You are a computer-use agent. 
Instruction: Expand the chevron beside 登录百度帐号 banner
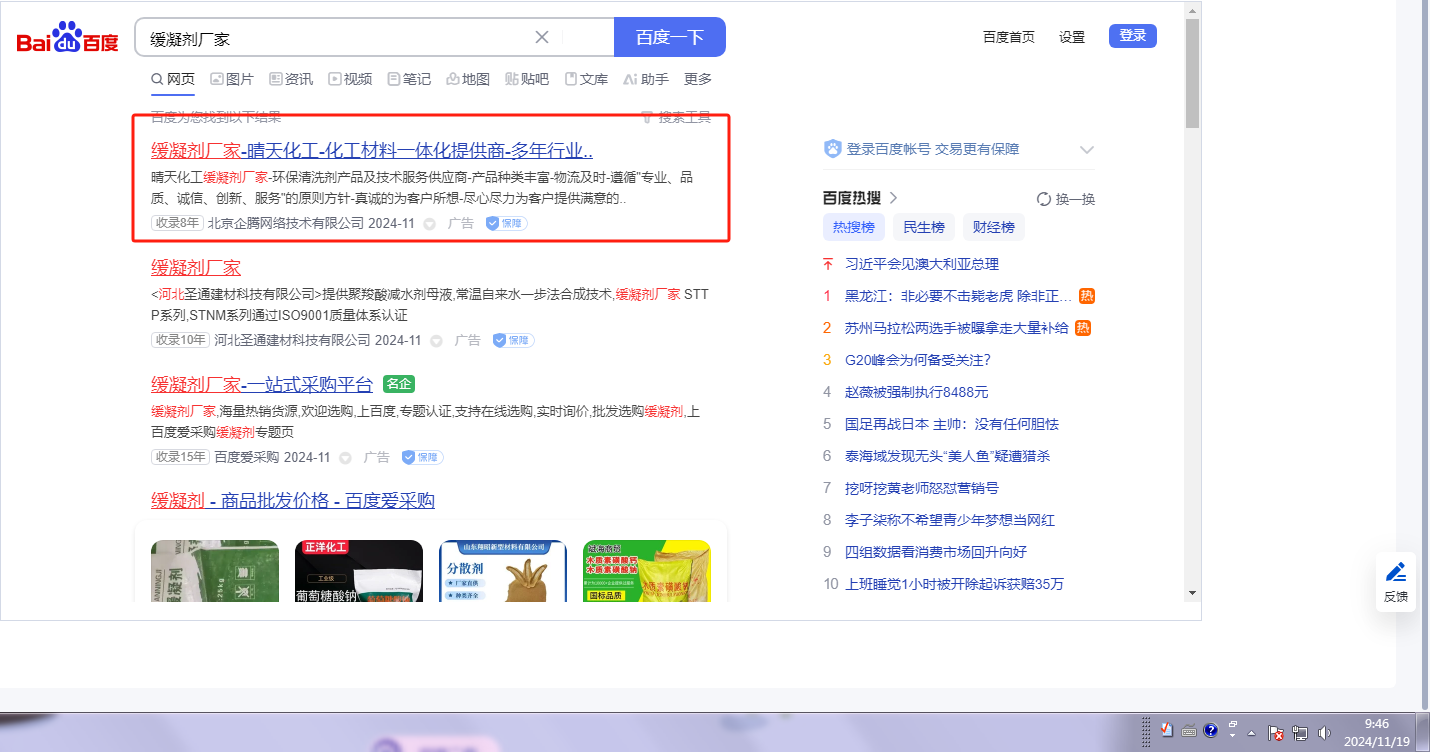click(1087, 150)
